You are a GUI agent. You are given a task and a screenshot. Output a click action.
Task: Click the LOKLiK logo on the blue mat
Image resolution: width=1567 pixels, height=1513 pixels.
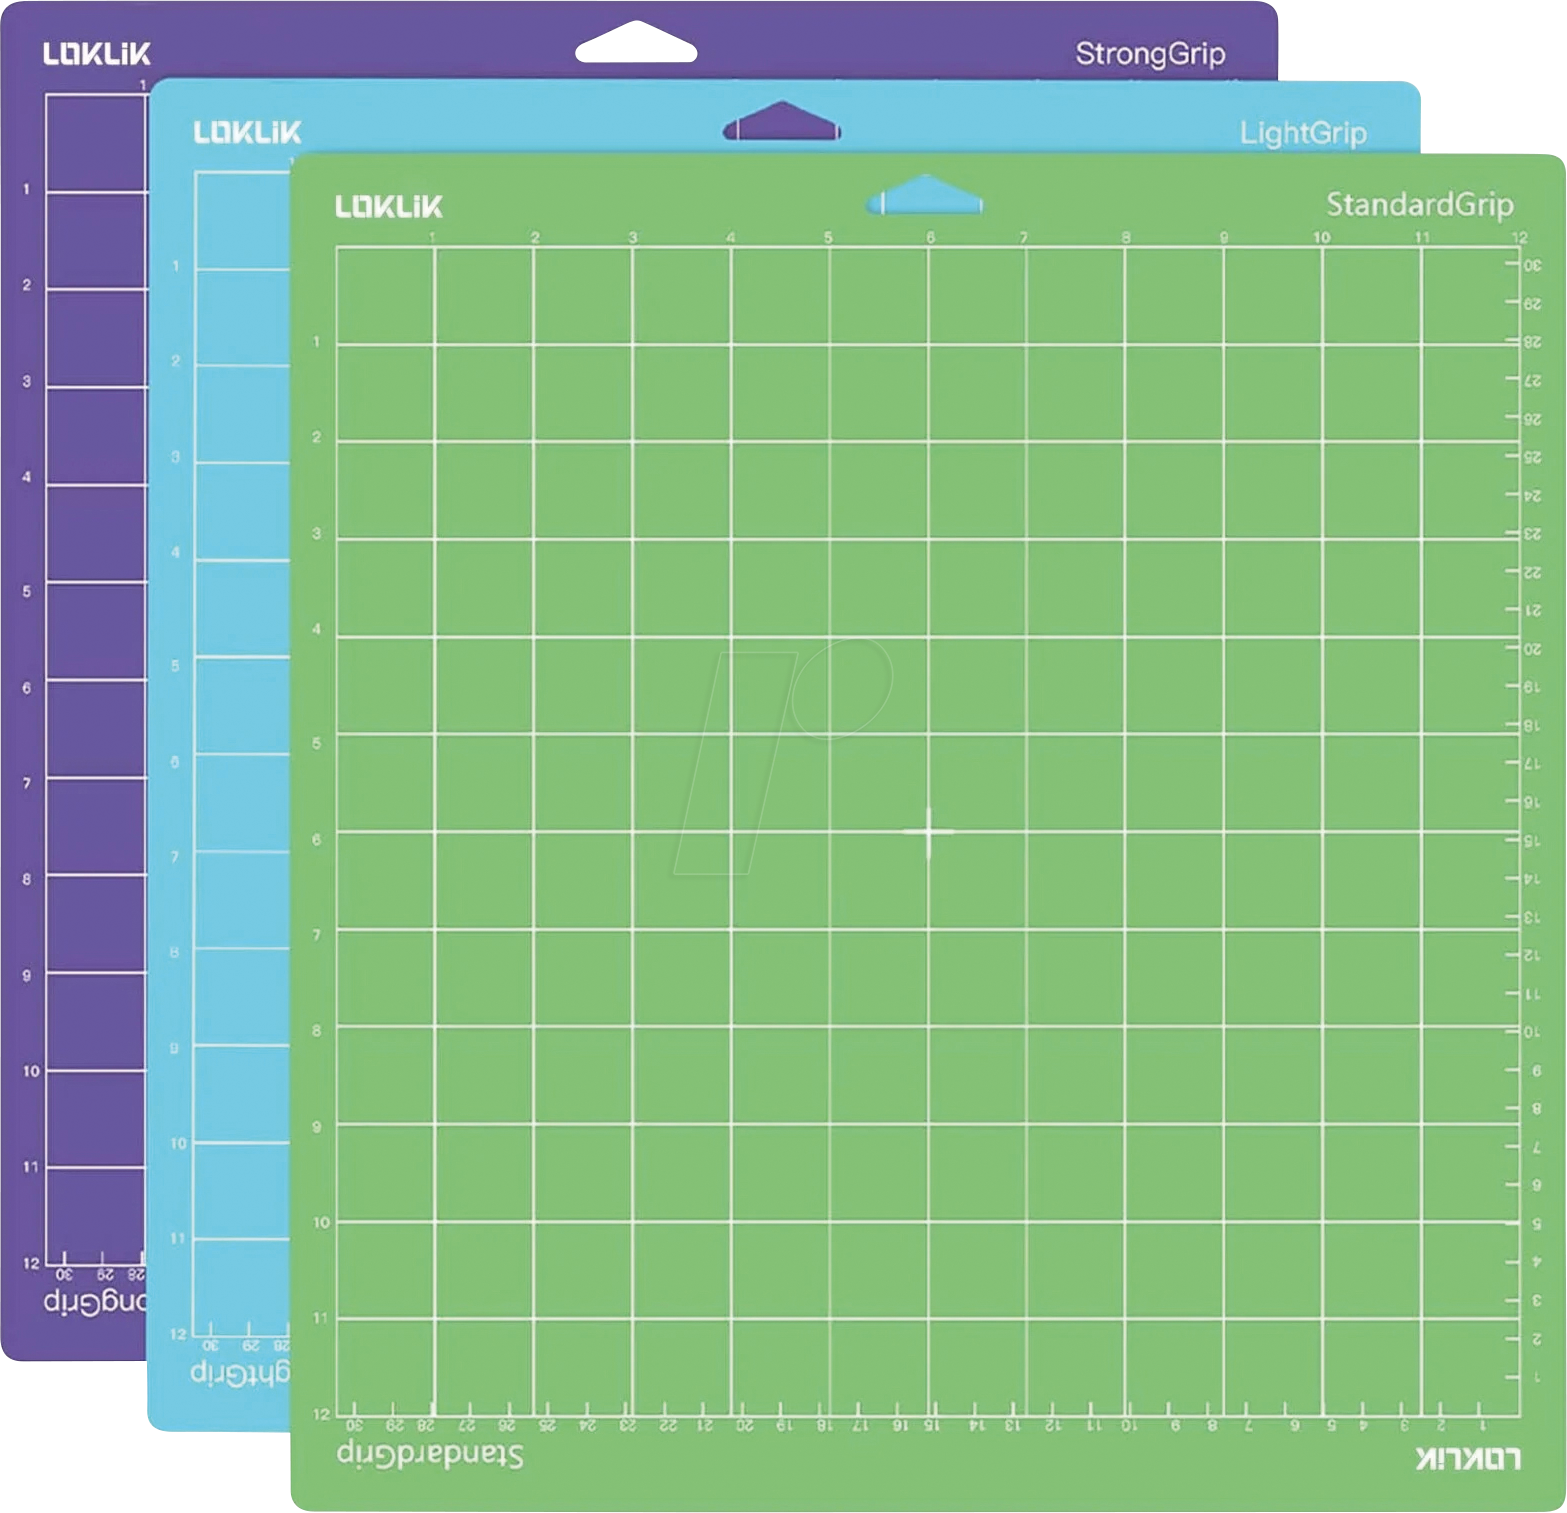tap(247, 132)
